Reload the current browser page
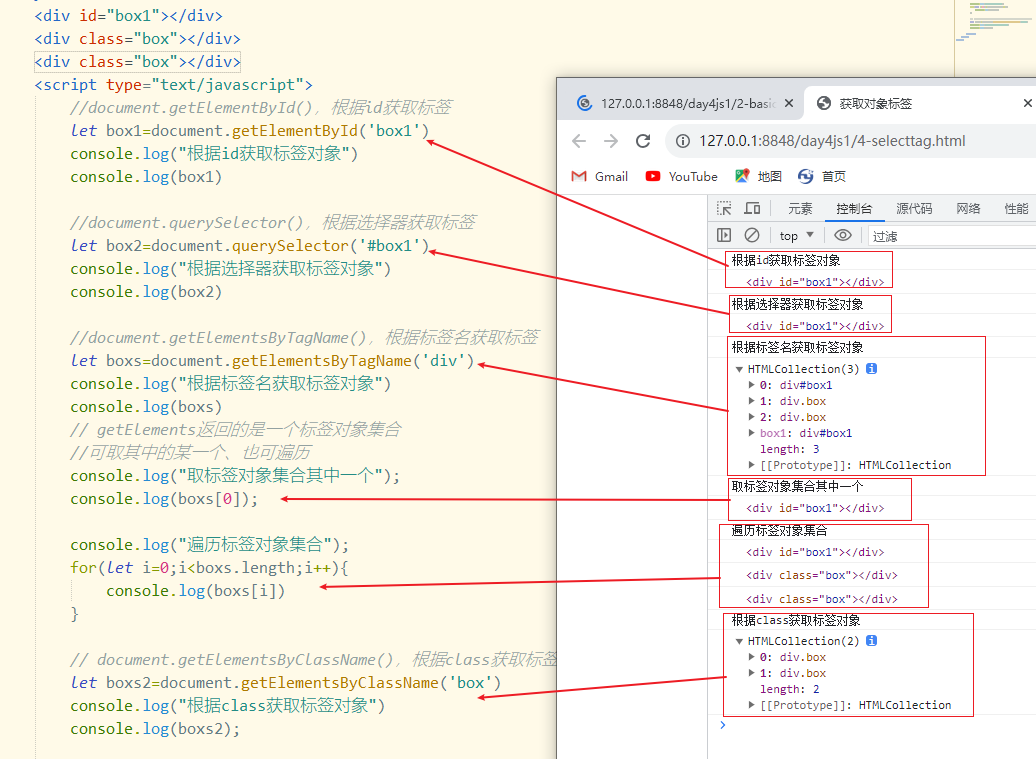This screenshot has width=1036, height=759. pos(643,141)
